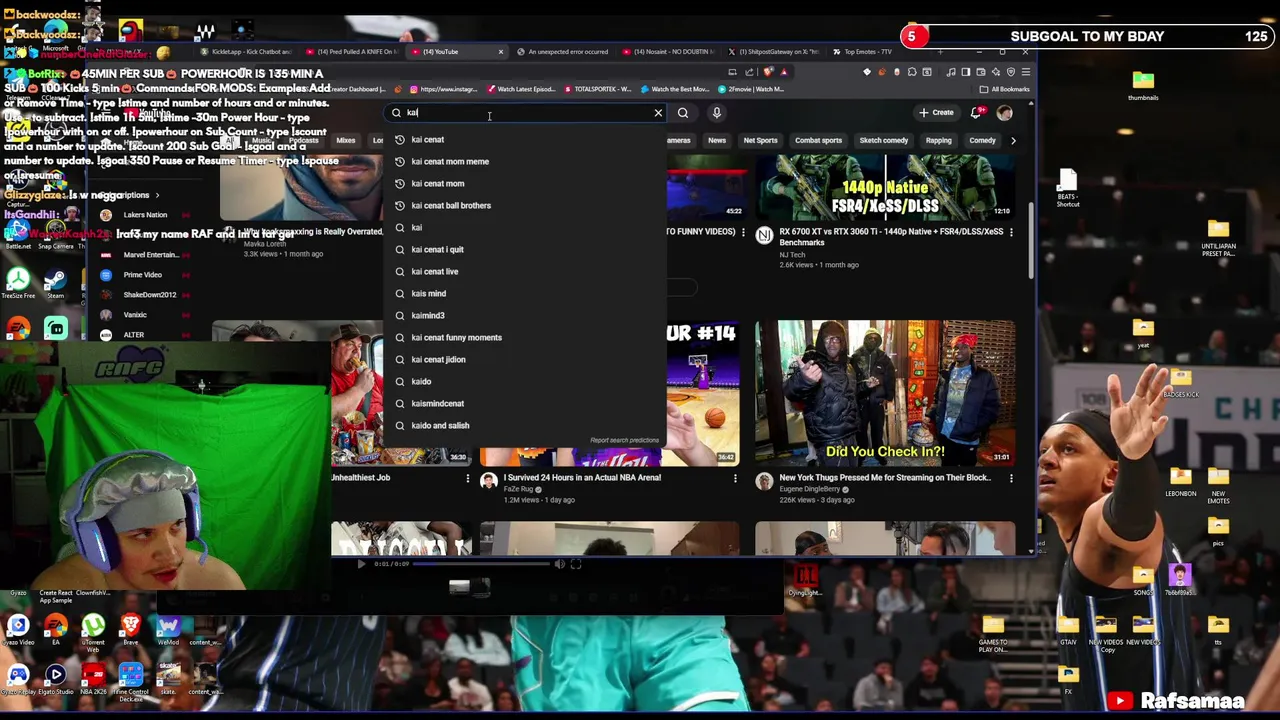Open NBA 2K26 desktop shortcut
The image size is (1280, 720).
93,679
